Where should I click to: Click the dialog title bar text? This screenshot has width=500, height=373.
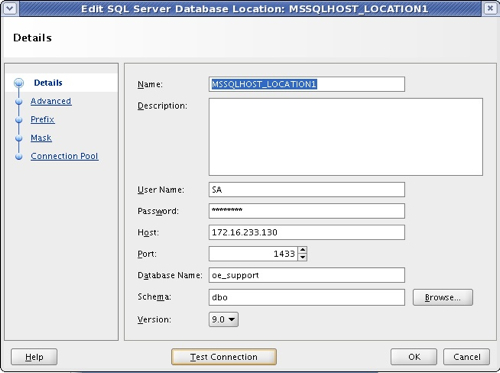coord(254,9)
